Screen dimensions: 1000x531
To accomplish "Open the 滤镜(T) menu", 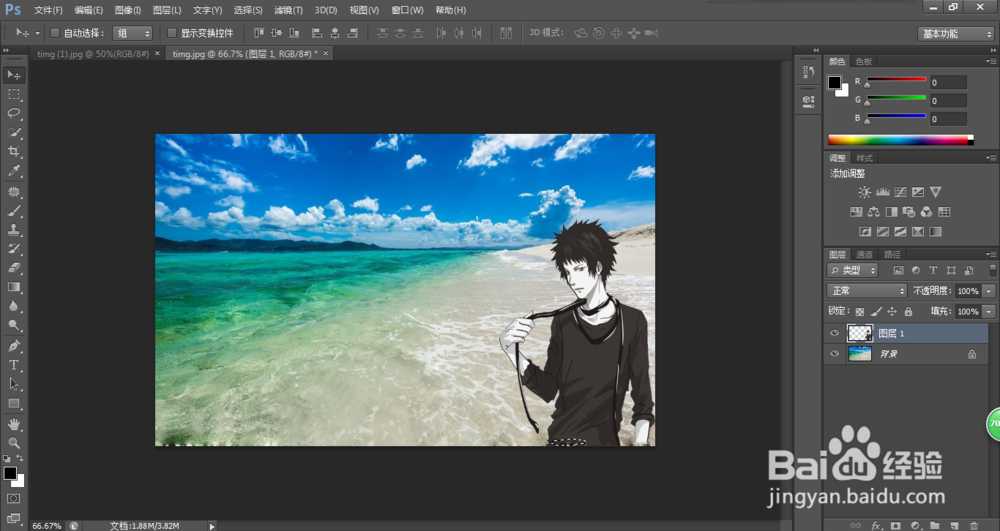I will click(288, 10).
